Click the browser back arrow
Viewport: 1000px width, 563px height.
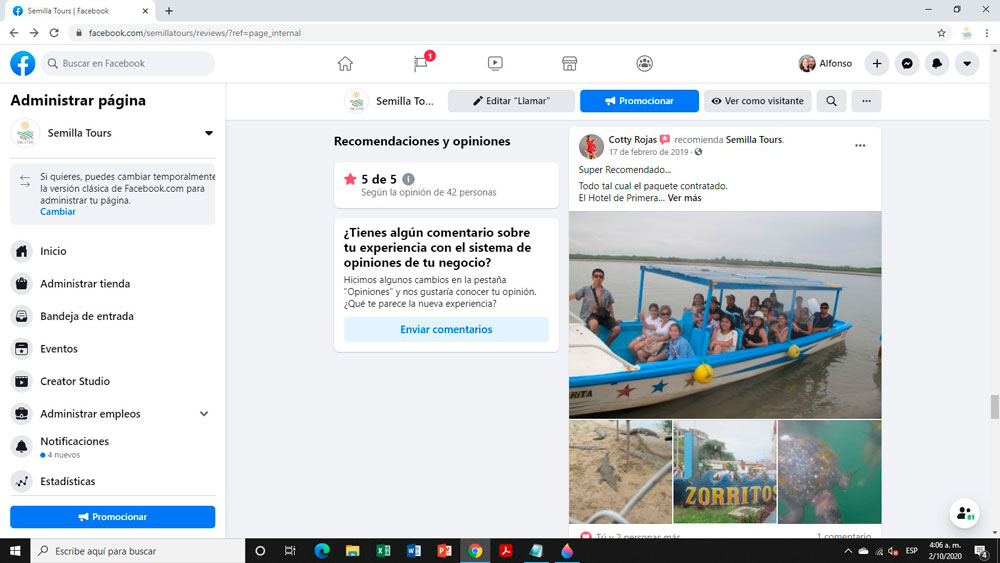(14, 33)
